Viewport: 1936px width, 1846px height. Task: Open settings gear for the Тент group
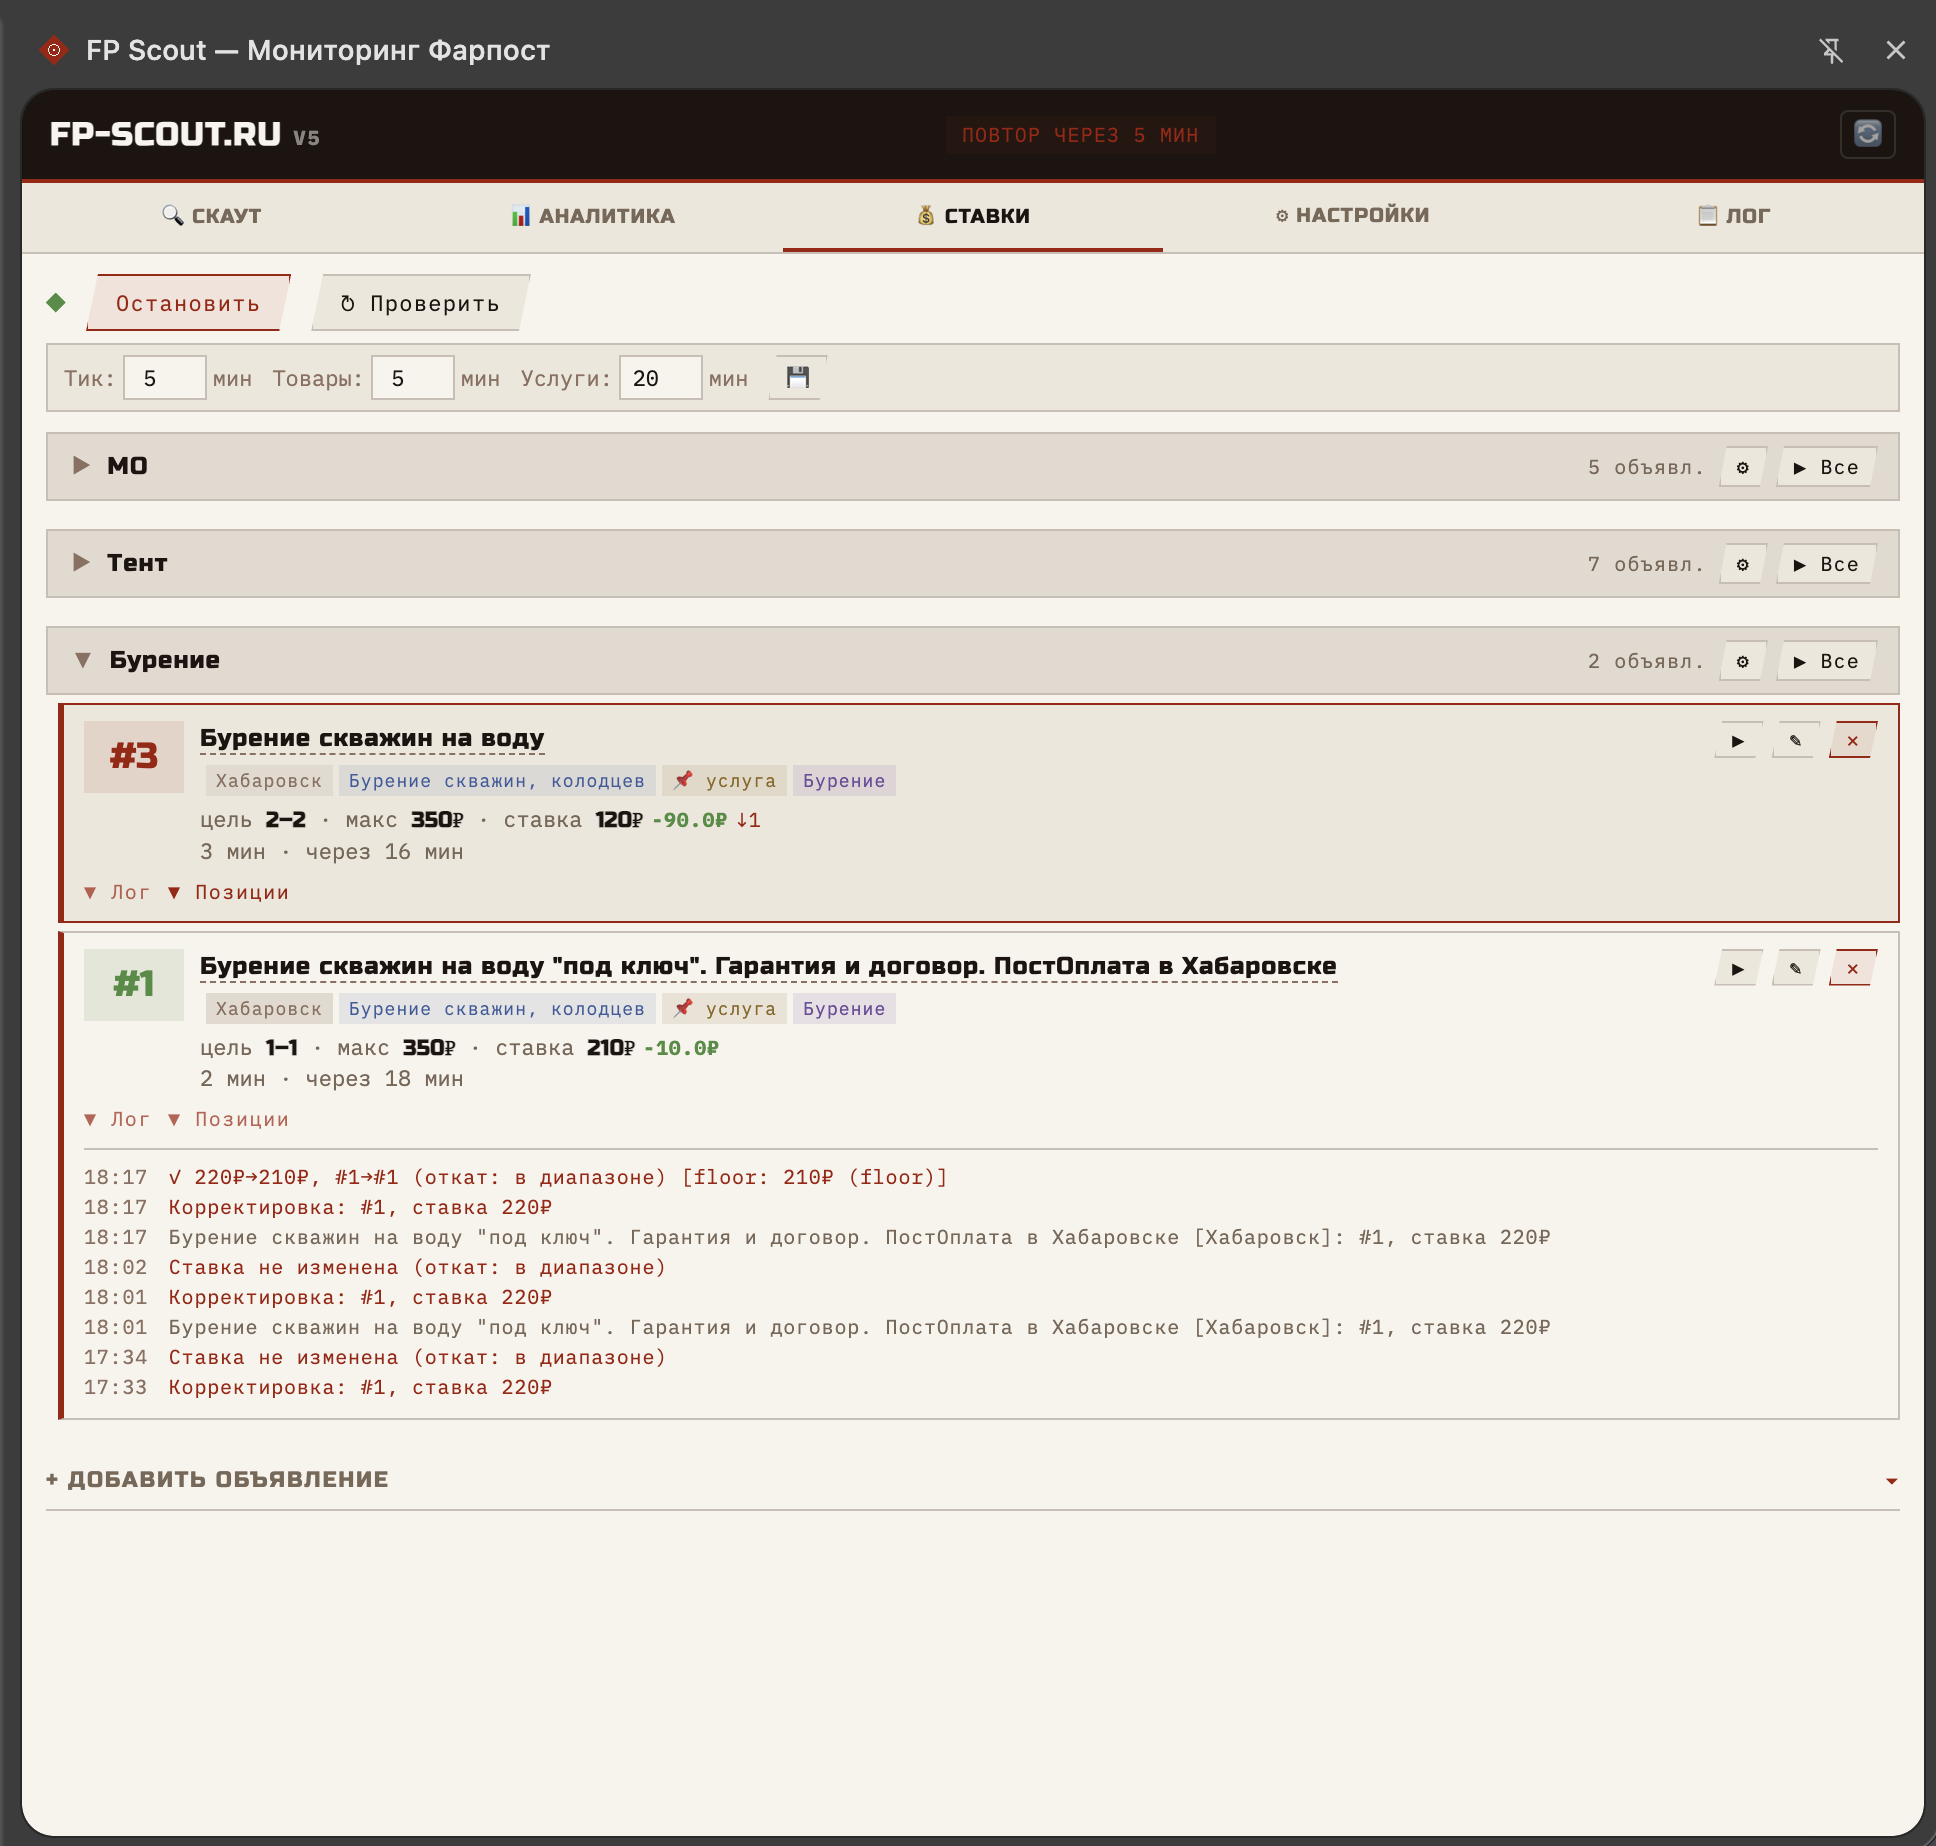tap(1743, 564)
